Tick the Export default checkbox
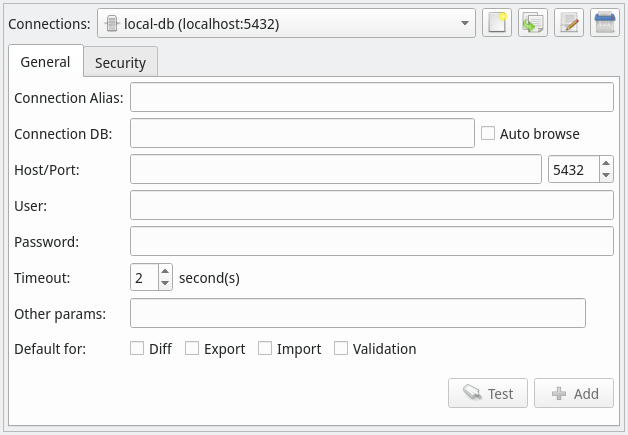This screenshot has width=628, height=435. (192, 348)
